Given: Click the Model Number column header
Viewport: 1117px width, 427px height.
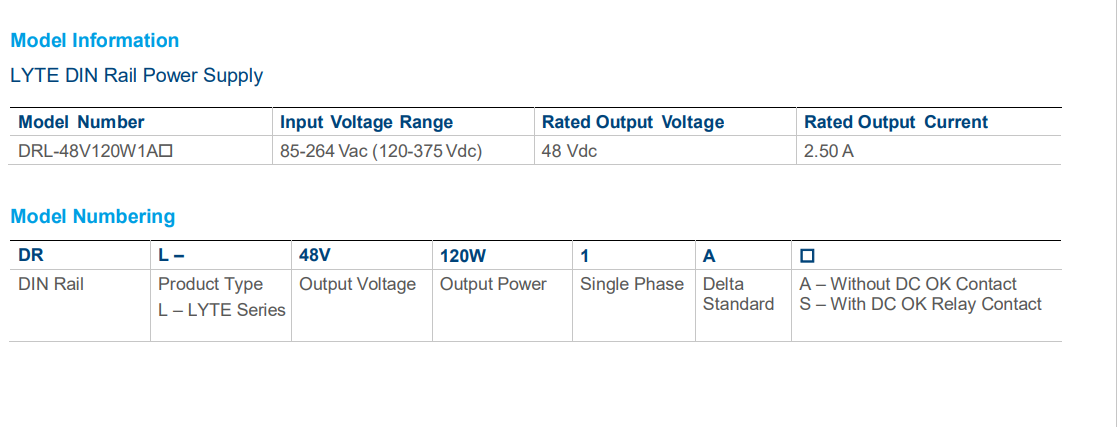Looking at the screenshot, I should [81, 123].
